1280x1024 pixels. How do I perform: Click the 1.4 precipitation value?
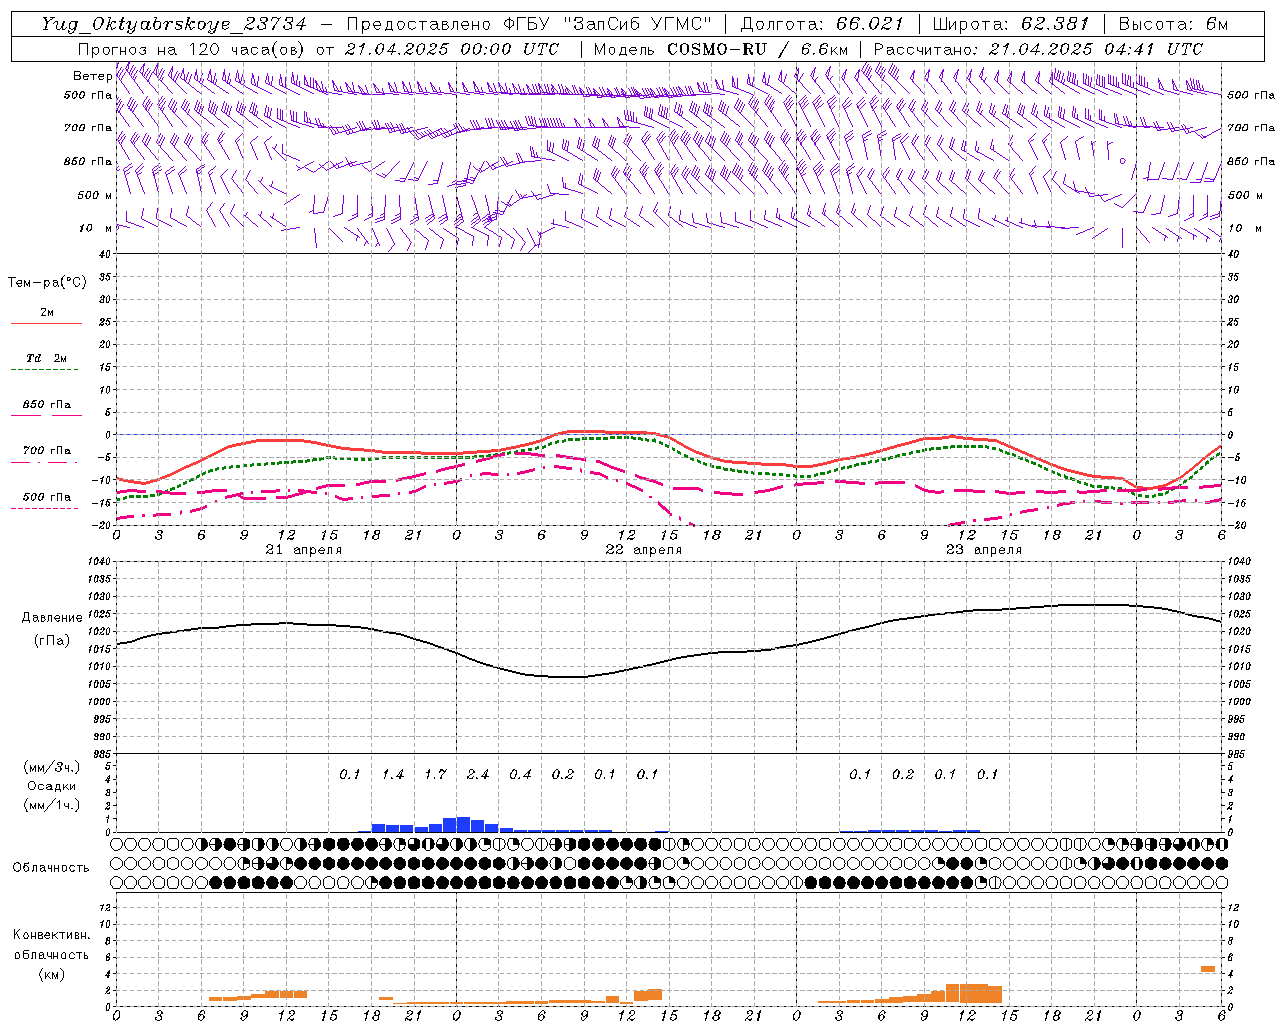tap(393, 774)
